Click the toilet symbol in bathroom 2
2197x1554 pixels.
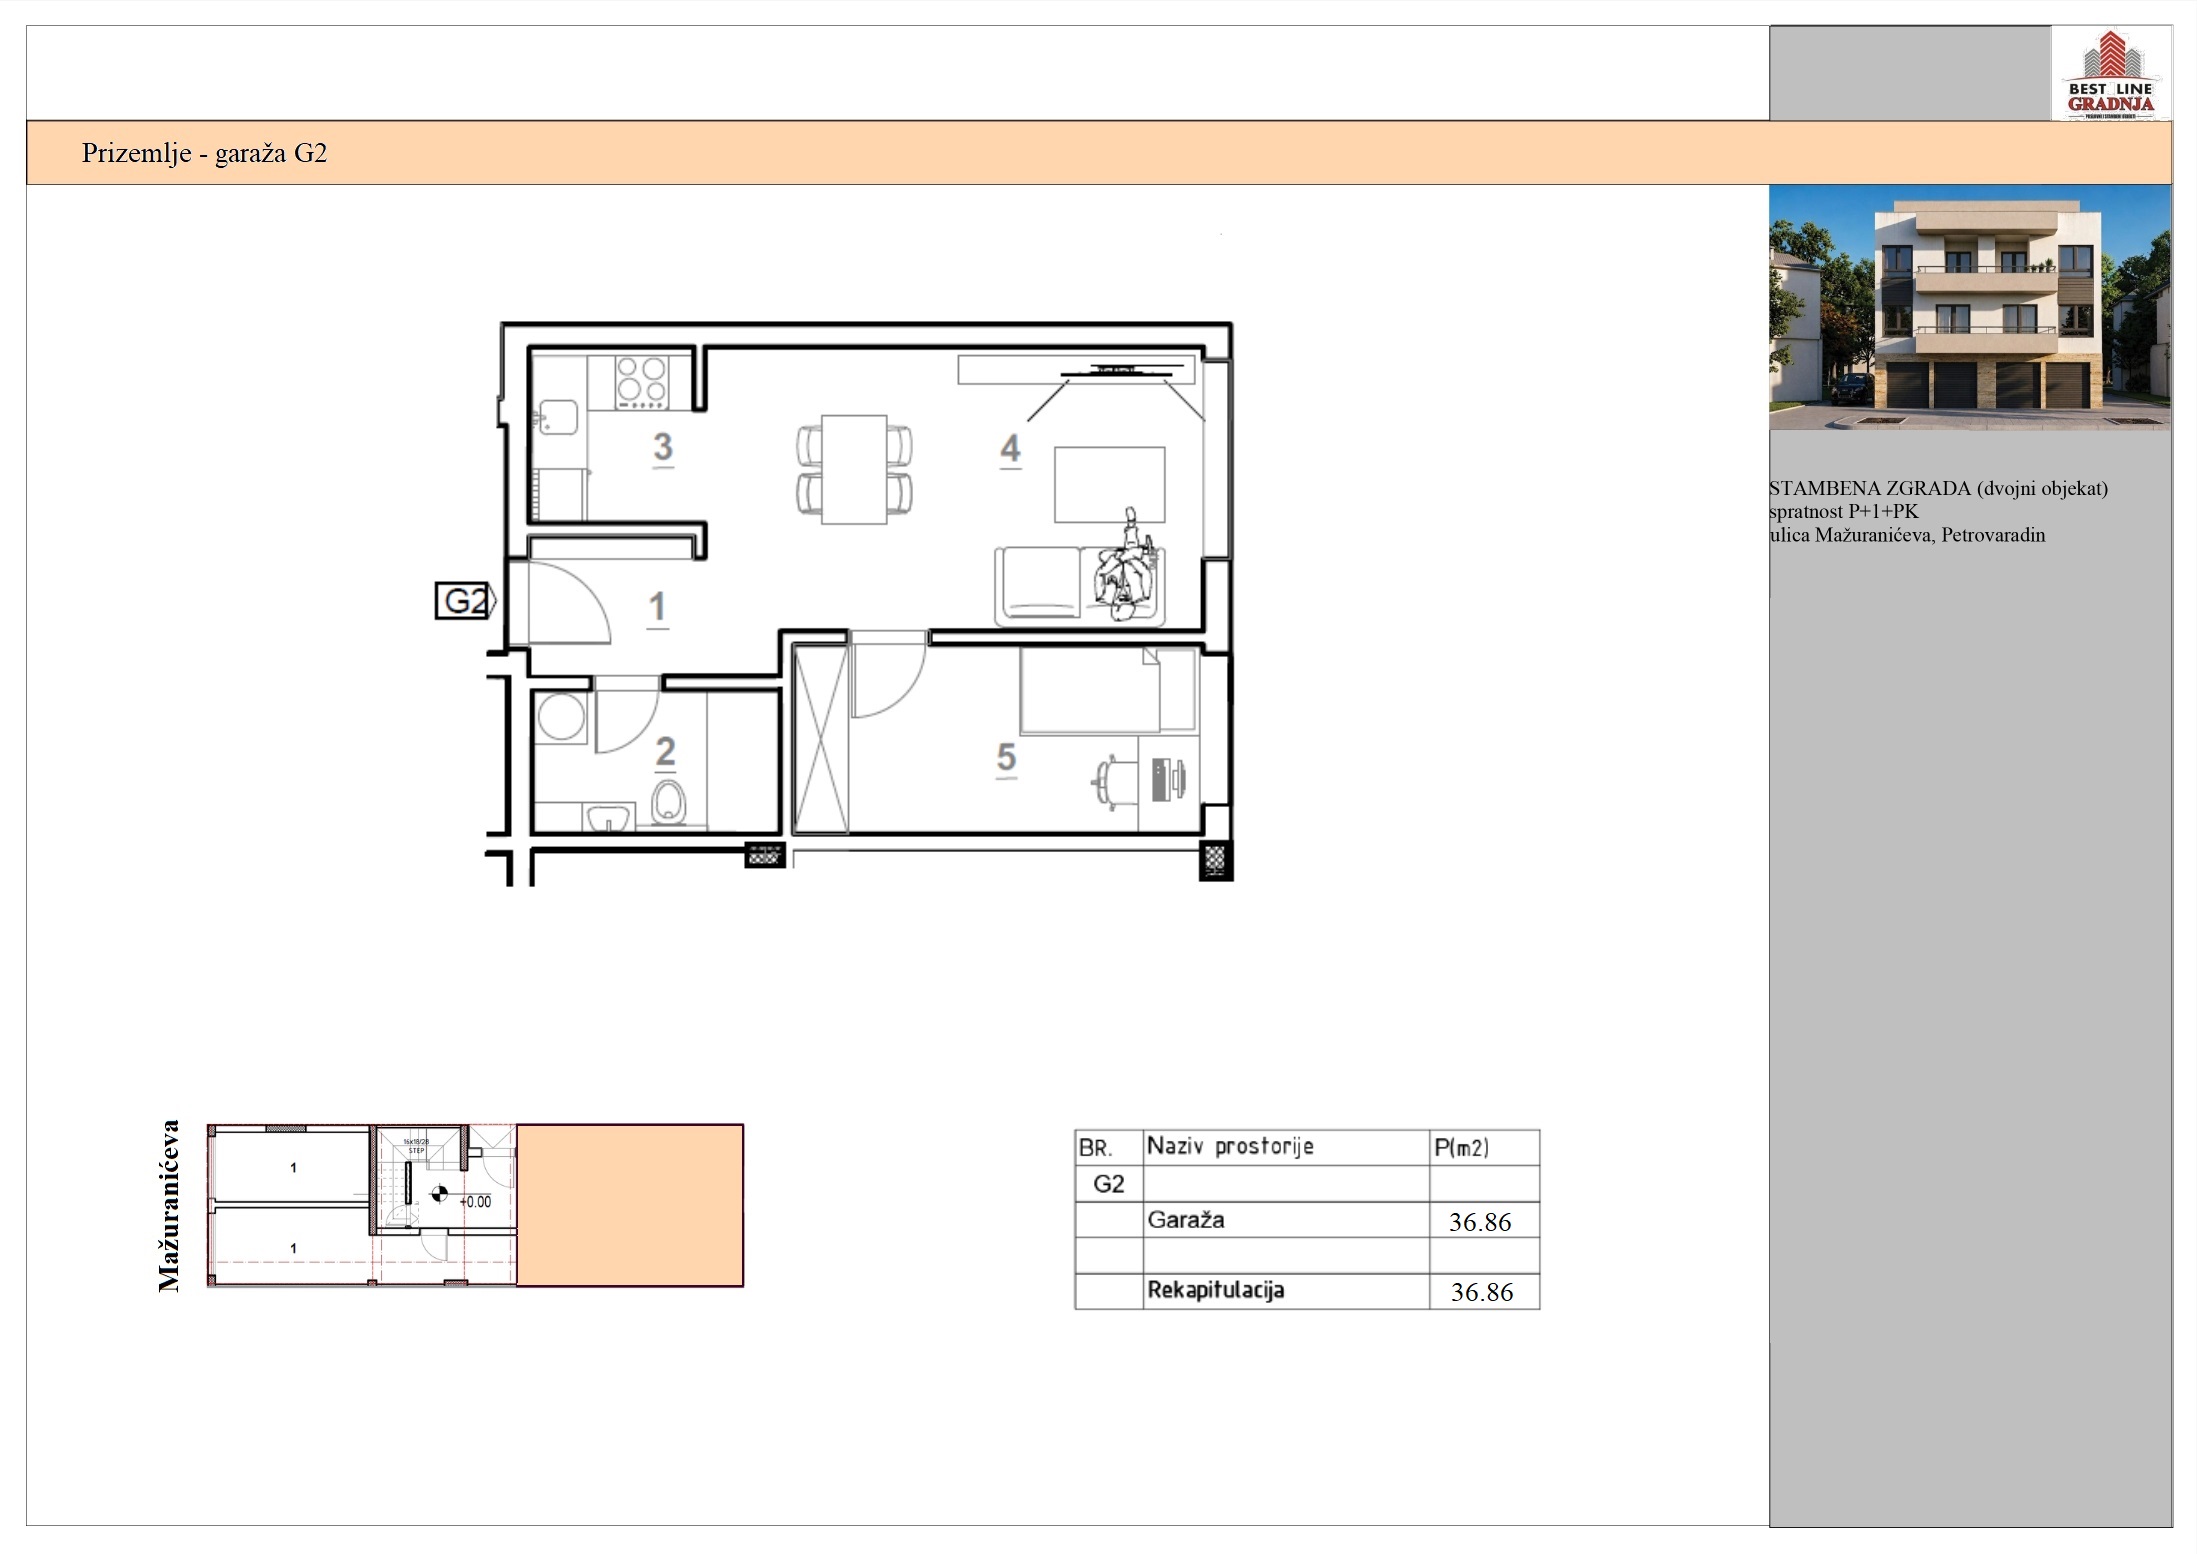668,803
